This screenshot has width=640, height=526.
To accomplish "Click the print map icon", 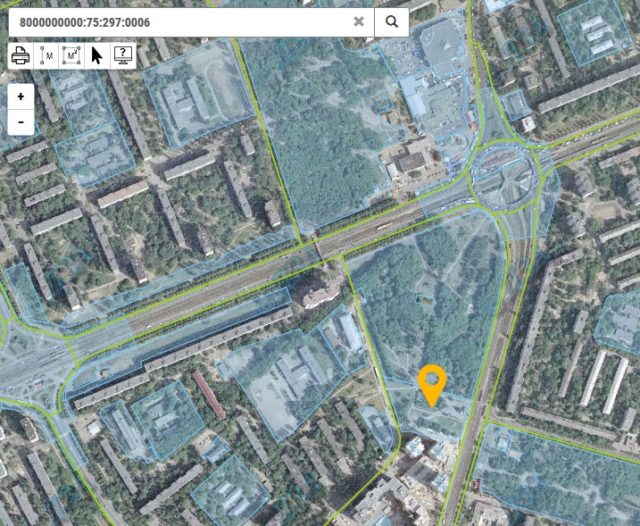I will pos(20,56).
